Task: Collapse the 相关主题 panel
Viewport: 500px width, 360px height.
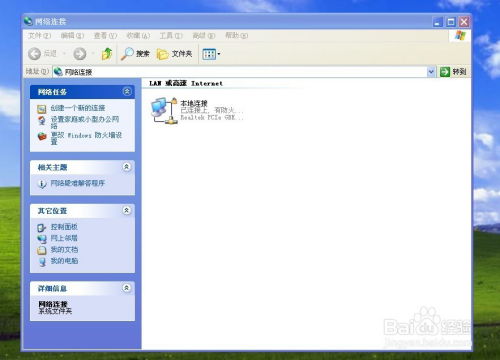Action: coord(127,167)
